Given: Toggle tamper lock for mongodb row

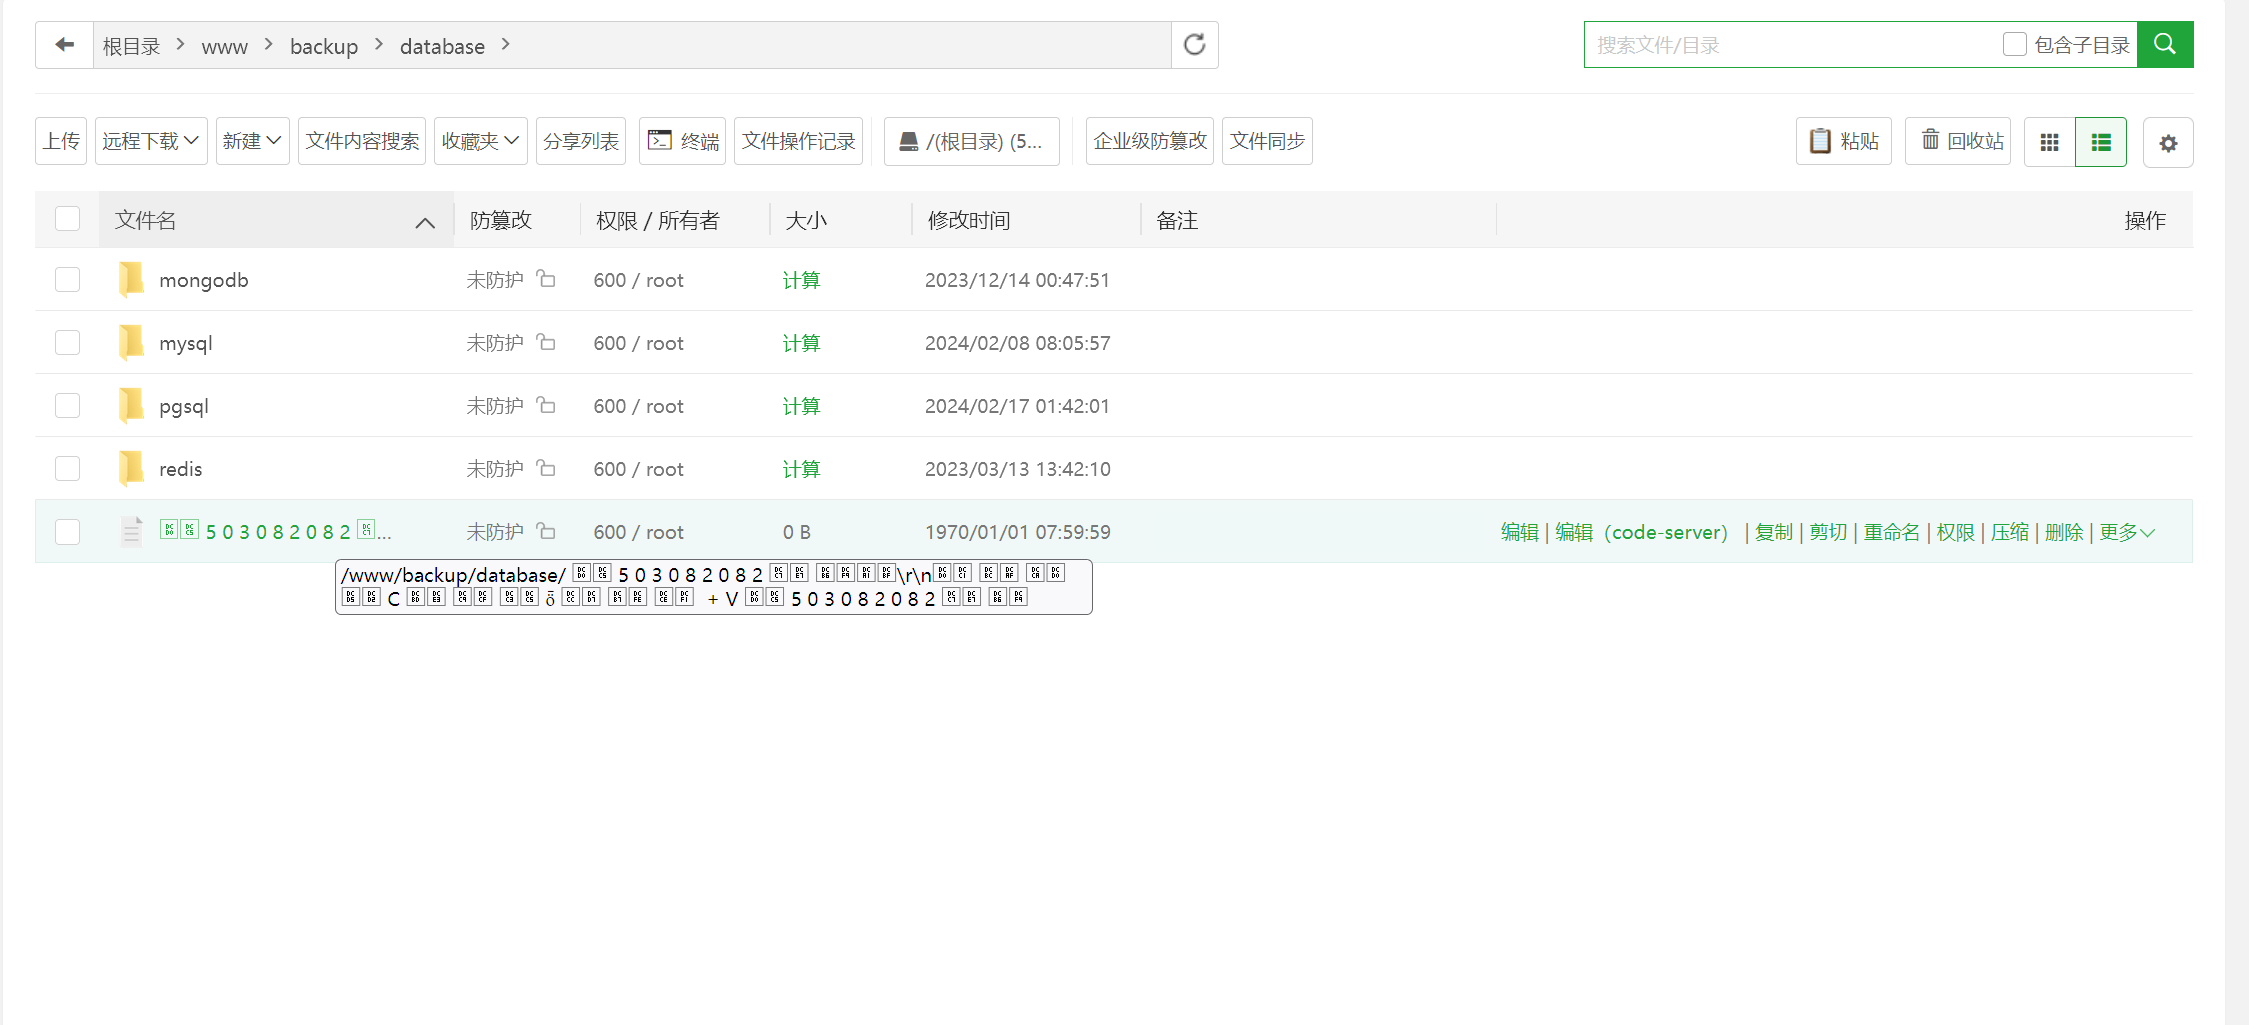Looking at the screenshot, I should pyautogui.click(x=546, y=279).
